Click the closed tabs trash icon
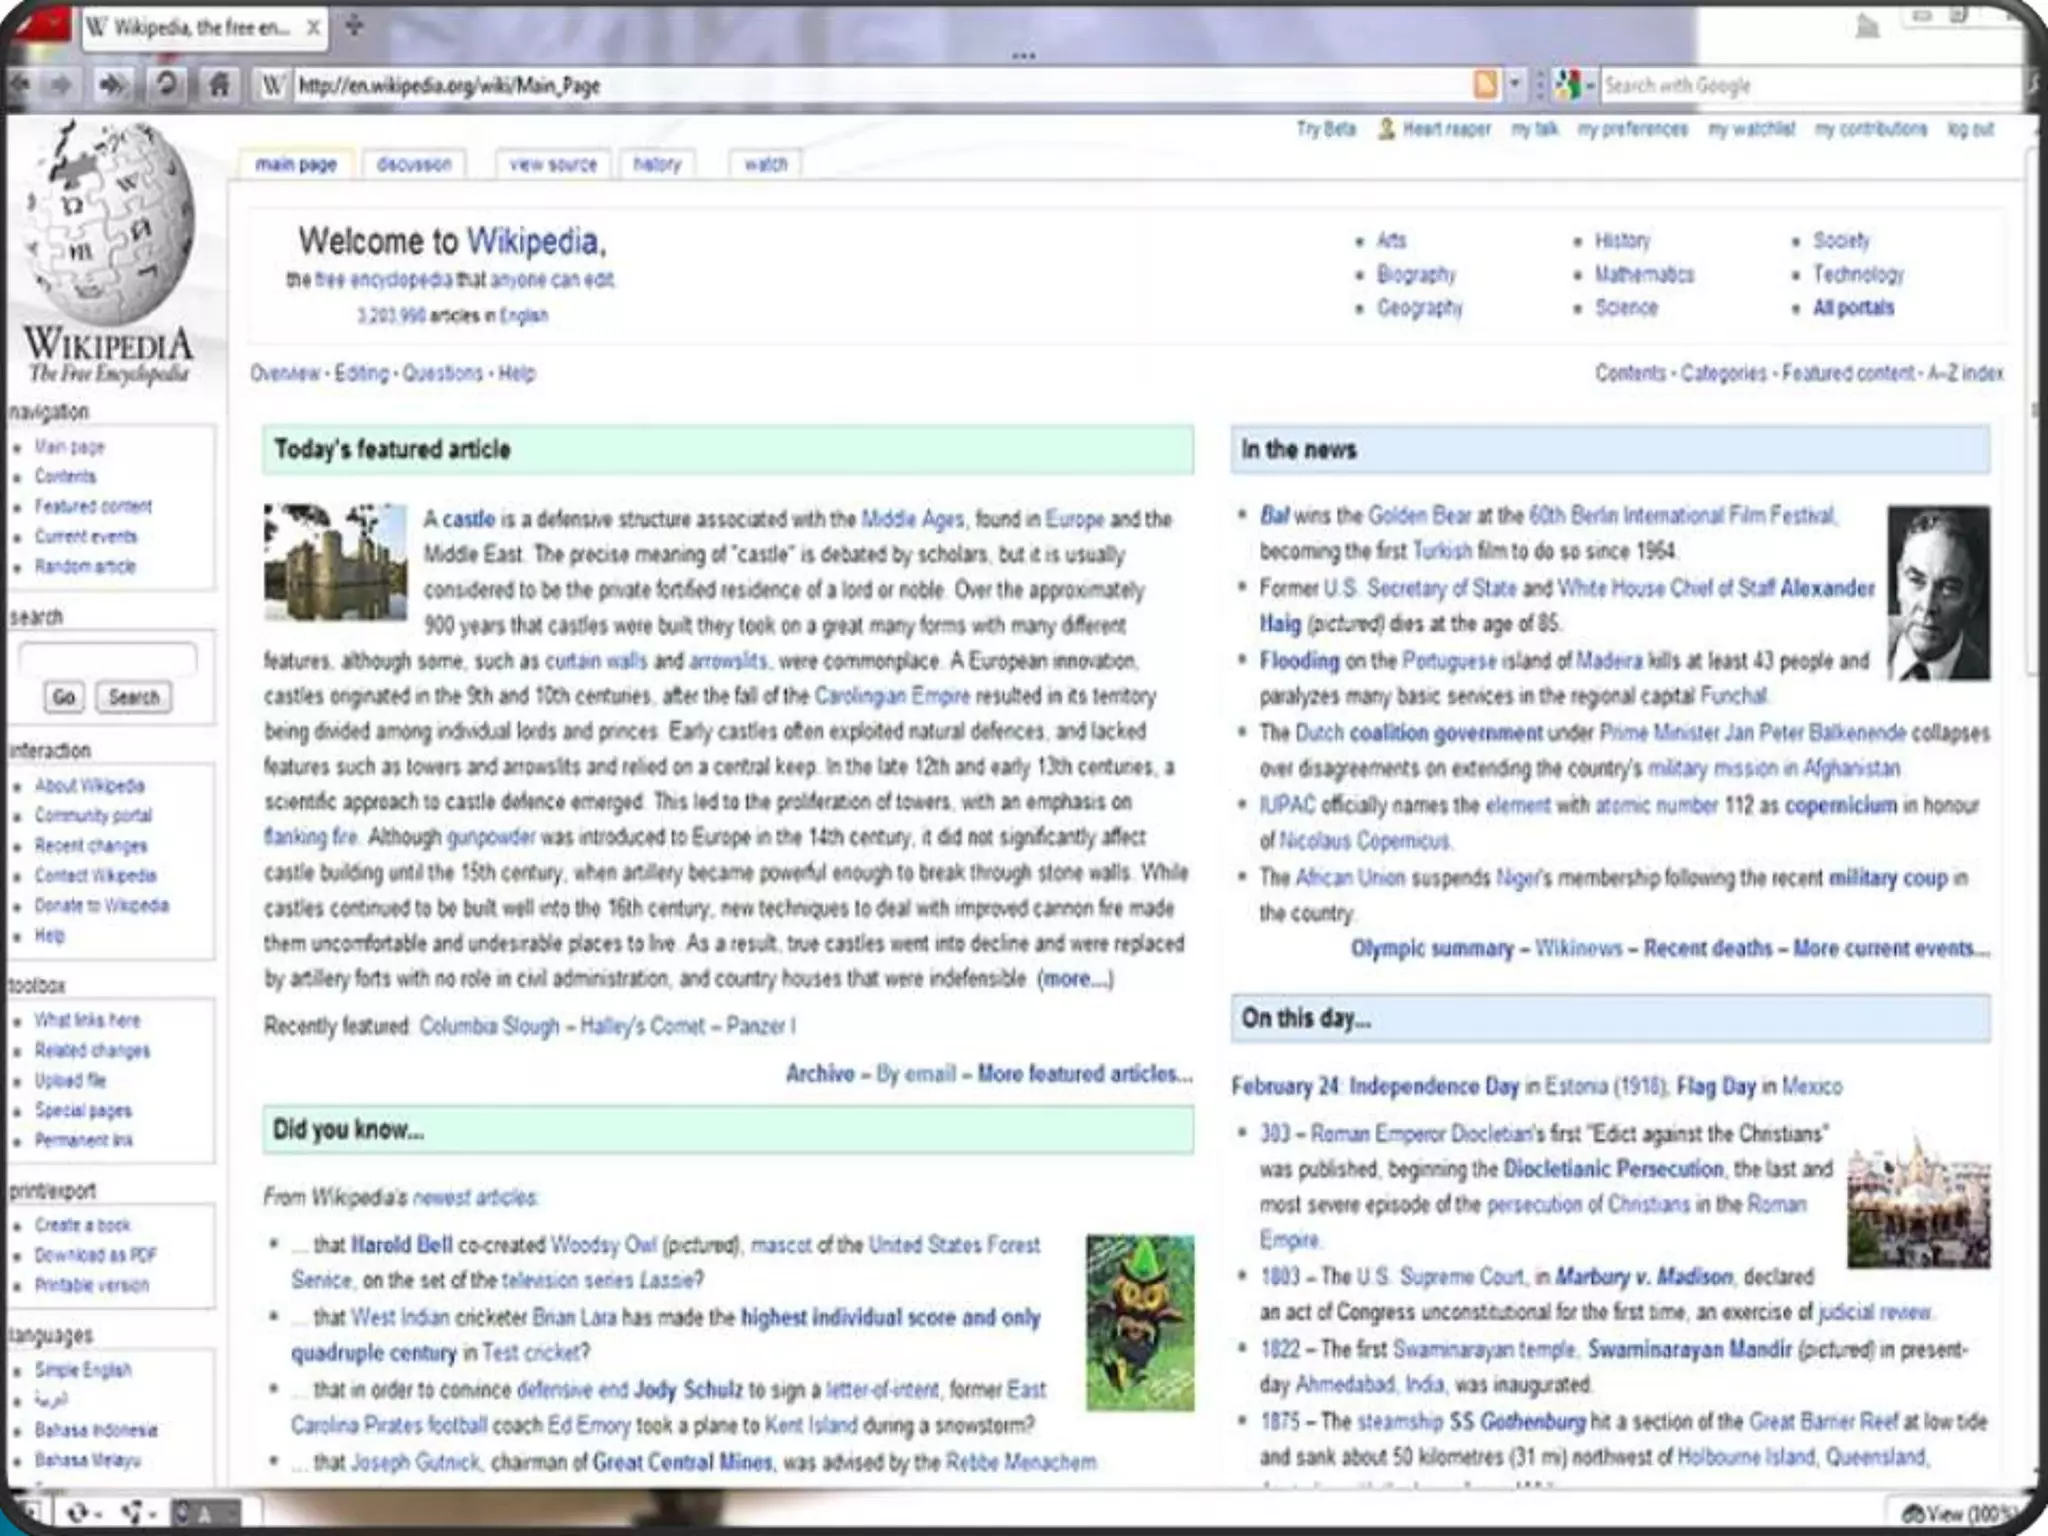The height and width of the screenshot is (1536, 2048). pyautogui.click(x=1866, y=26)
